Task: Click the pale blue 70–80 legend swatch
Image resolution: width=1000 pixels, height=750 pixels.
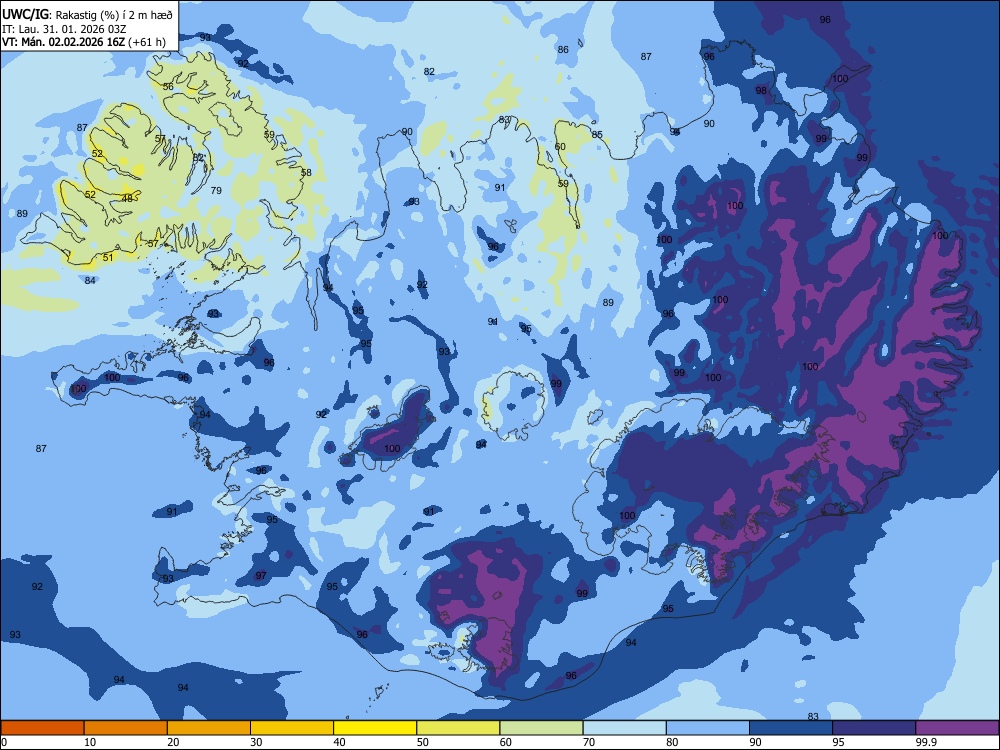Action: pos(624,728)
